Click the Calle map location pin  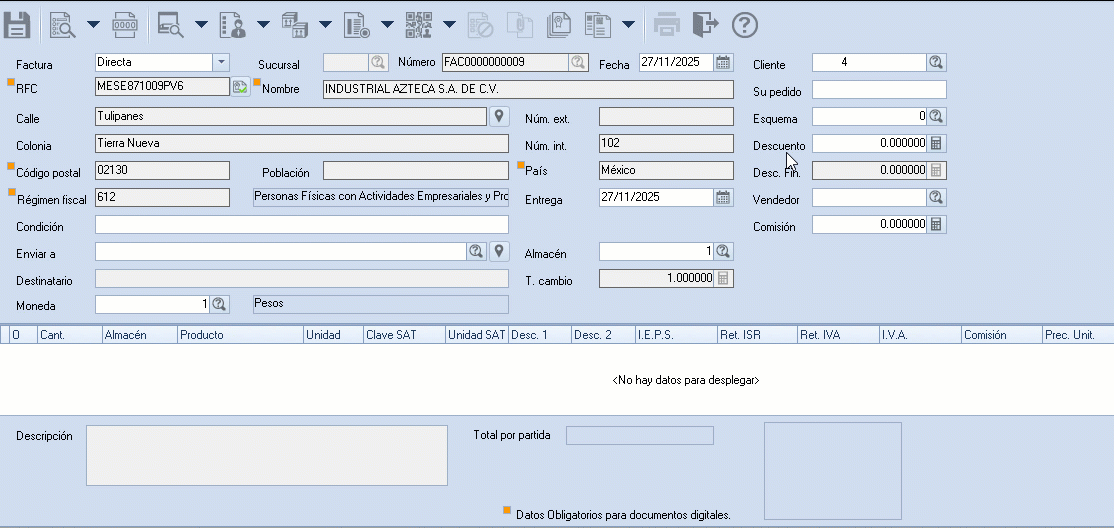499,117
